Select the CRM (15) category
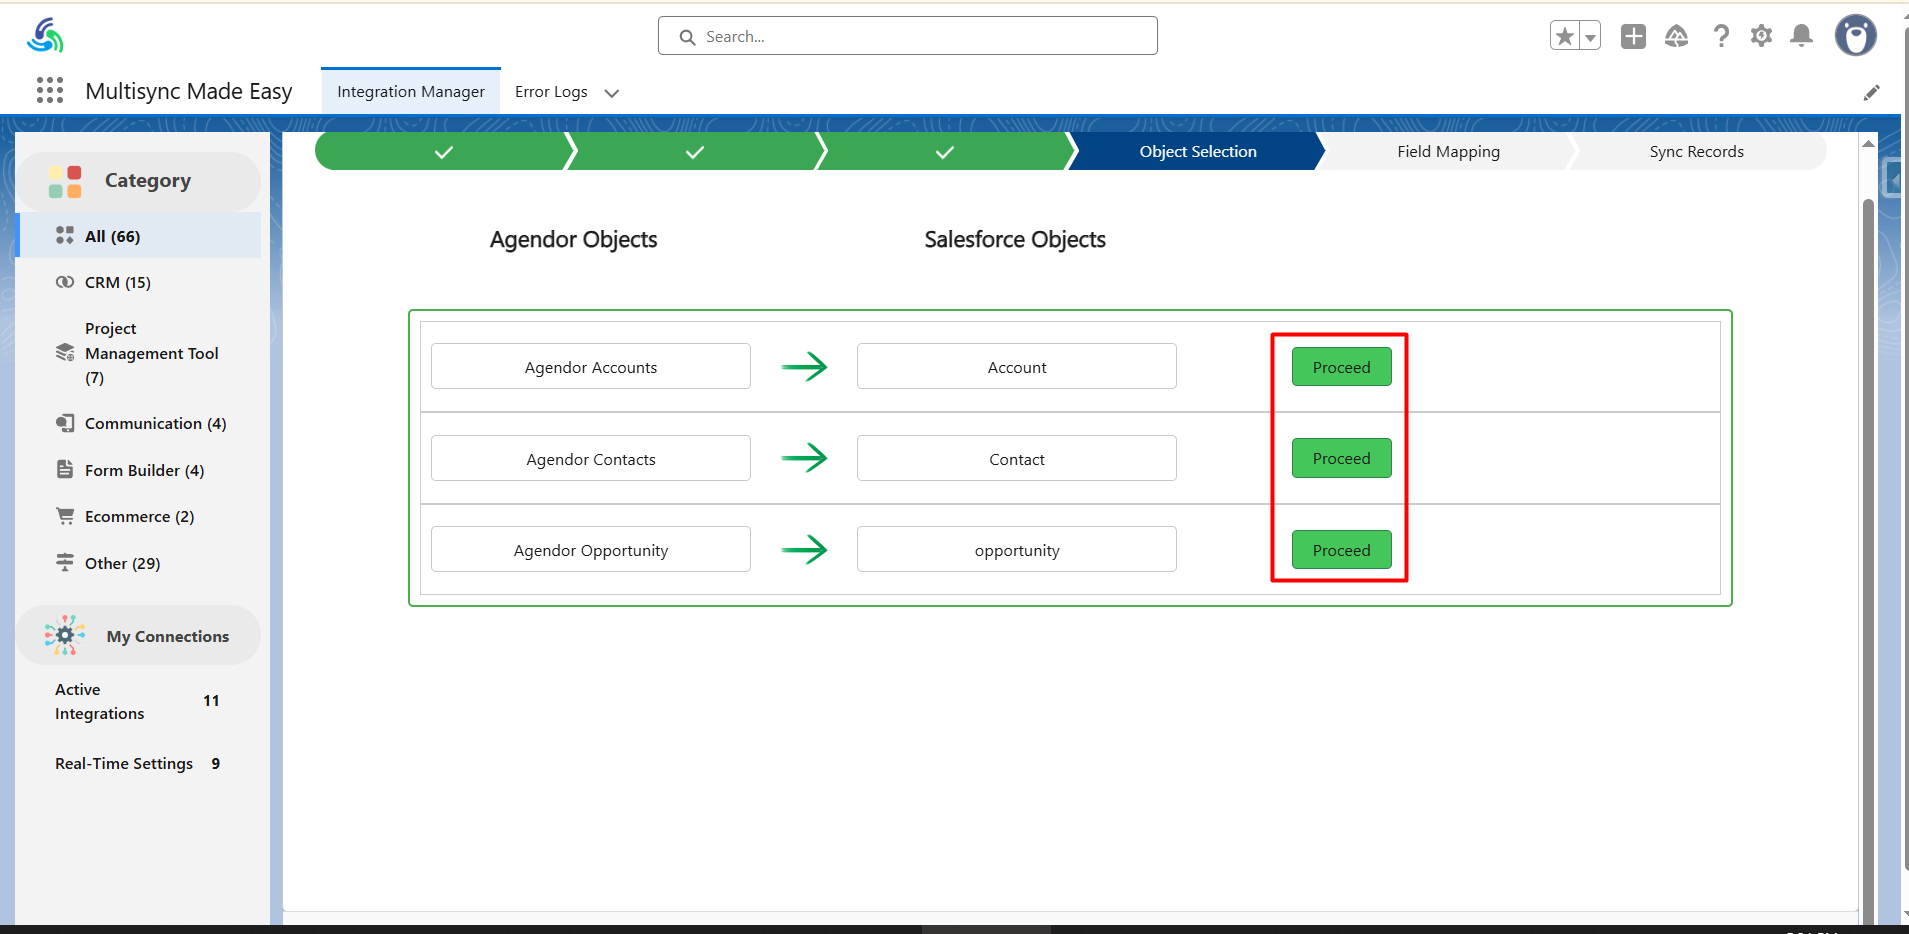The image size is (1909, 934). 117,283
